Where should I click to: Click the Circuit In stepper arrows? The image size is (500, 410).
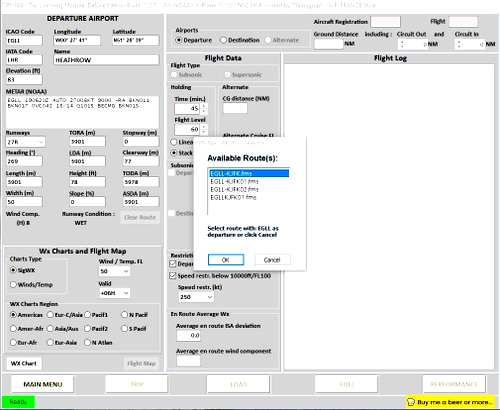tap(459, 44)
